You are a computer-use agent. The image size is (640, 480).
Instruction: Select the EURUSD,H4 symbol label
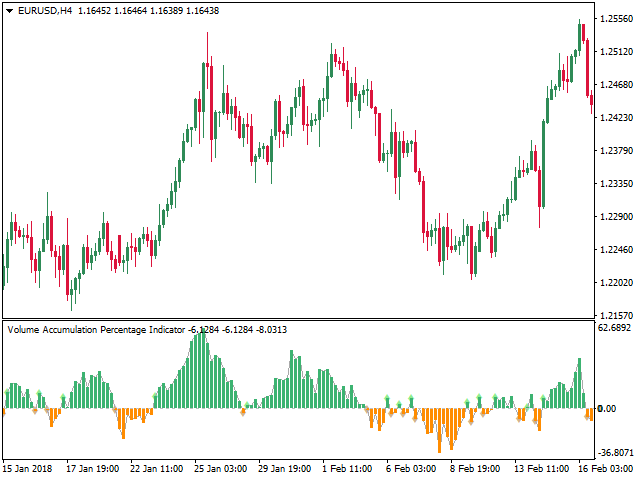(x=45, y=11)
